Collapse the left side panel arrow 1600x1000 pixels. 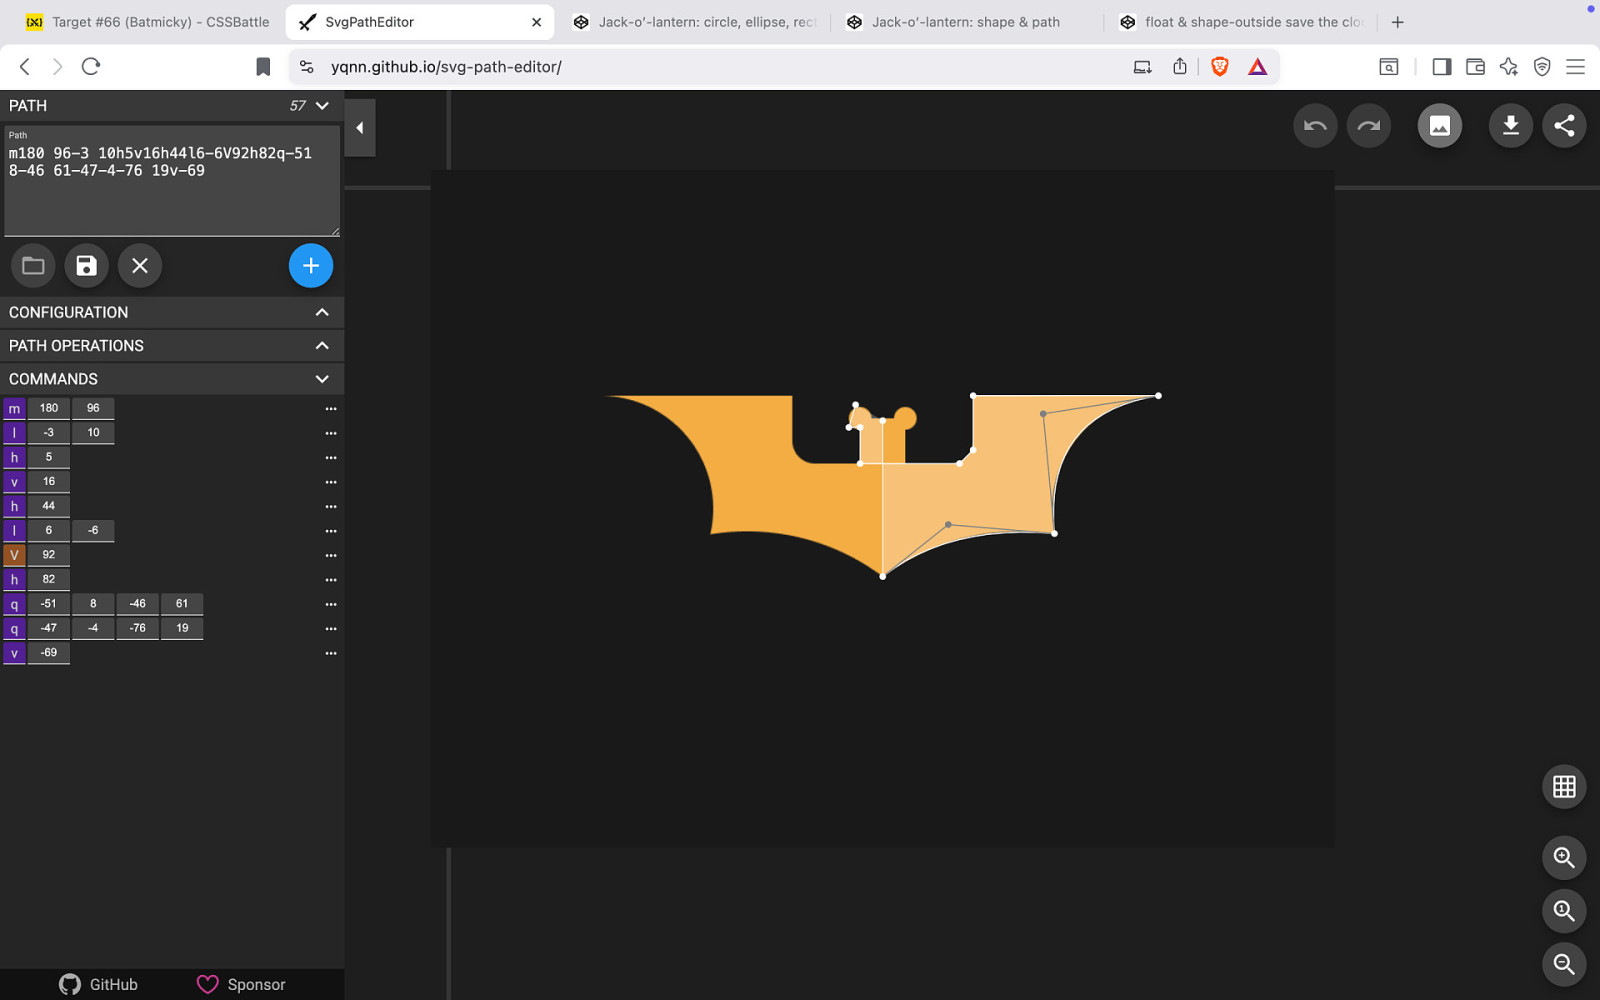click(x=360, y=128)
